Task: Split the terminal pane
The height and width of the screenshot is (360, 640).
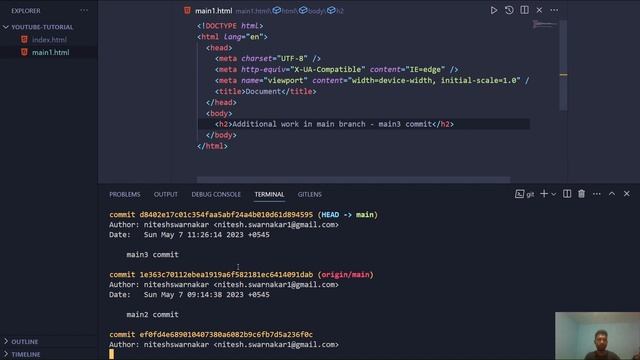Action: pyautogui.click(x=567, y=194)
